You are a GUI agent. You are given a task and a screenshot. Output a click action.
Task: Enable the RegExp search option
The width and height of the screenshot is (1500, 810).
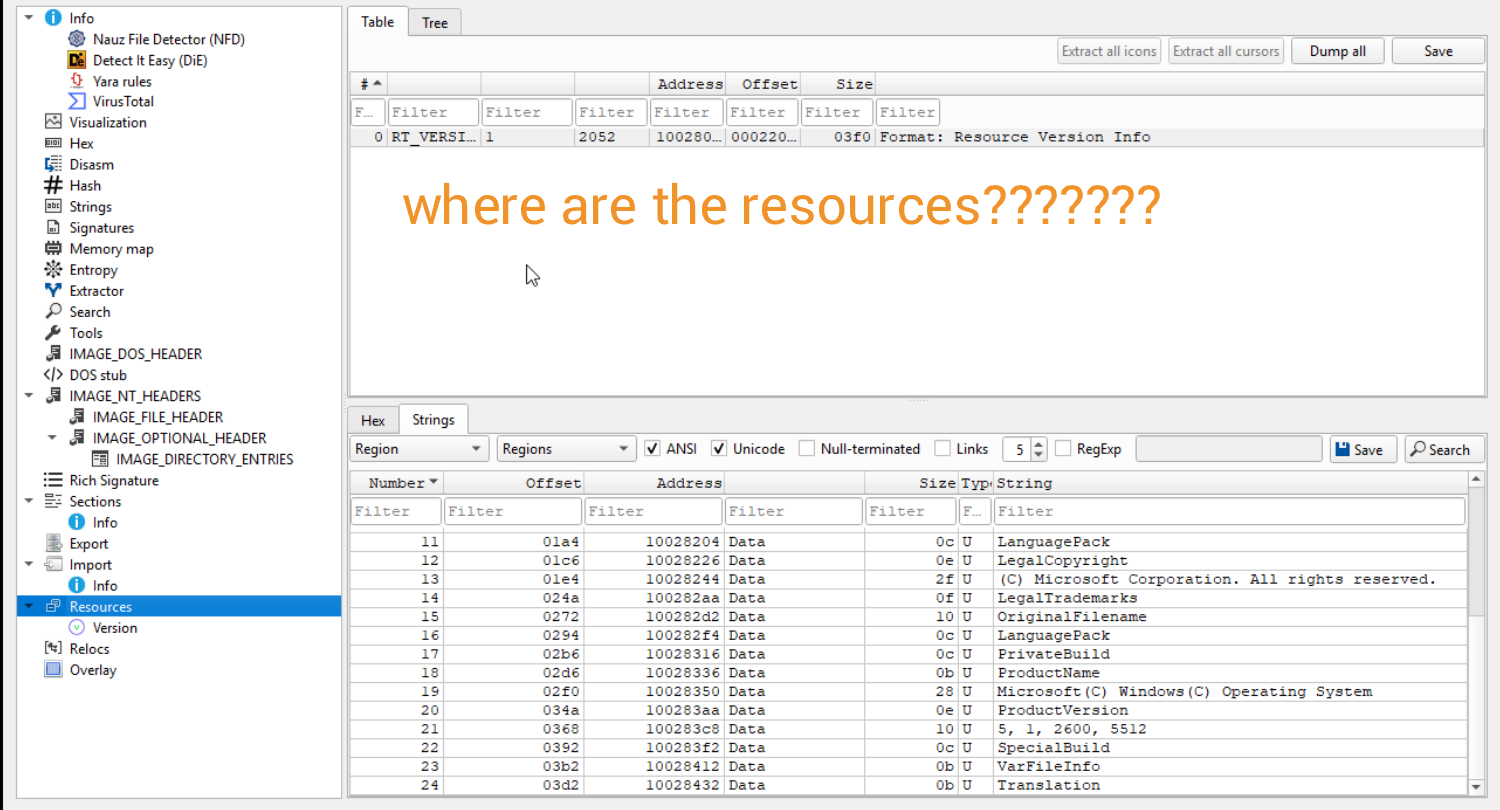point(1063,448)
